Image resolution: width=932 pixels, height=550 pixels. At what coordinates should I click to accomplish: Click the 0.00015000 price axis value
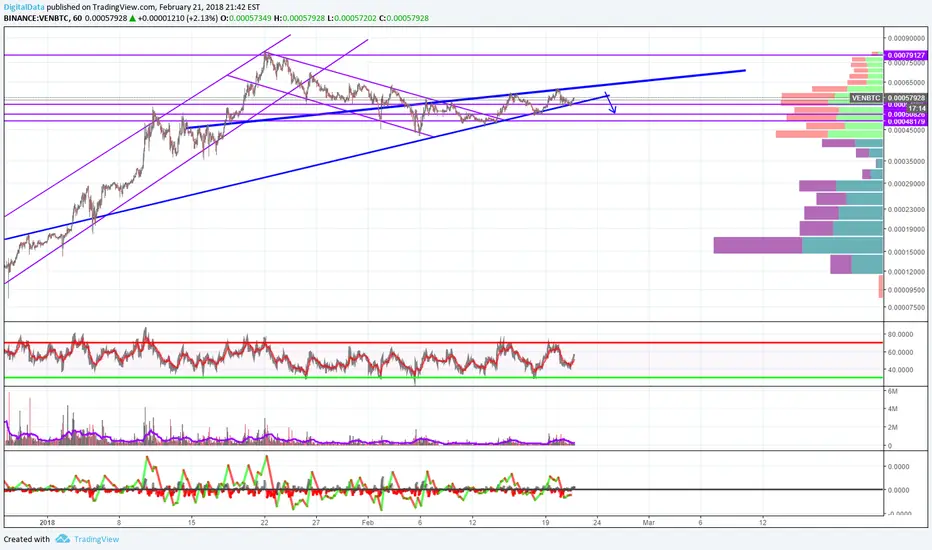pos(906,252)
